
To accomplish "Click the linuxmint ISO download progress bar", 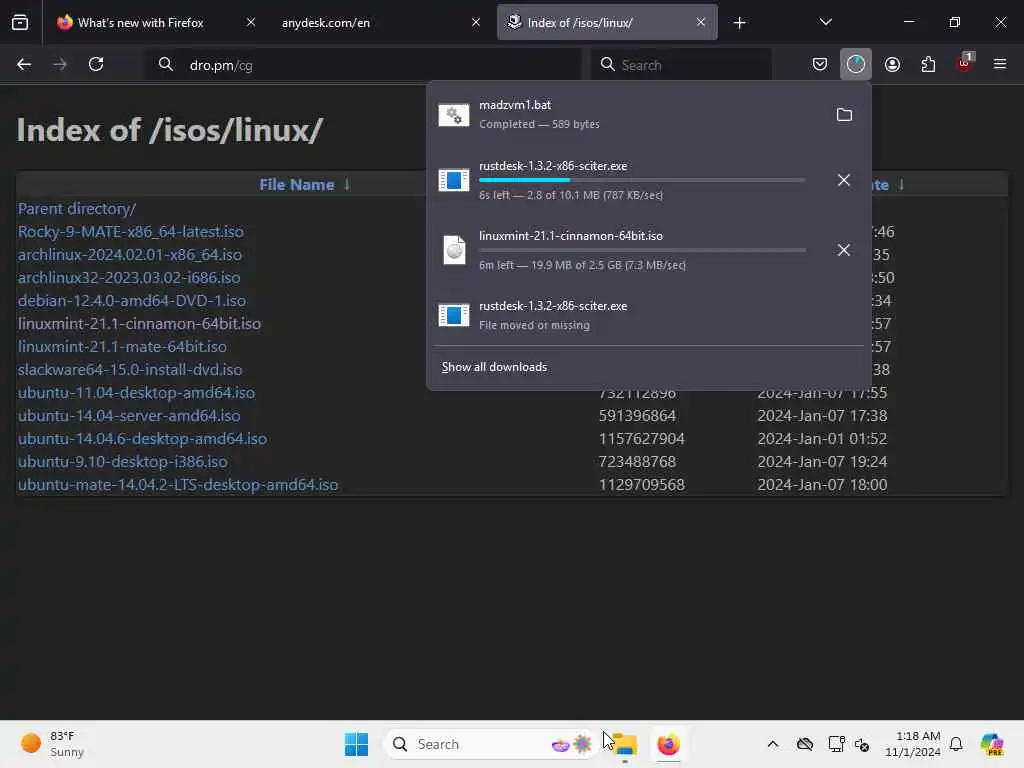I will pyautogui.click(x=642, y=250).
